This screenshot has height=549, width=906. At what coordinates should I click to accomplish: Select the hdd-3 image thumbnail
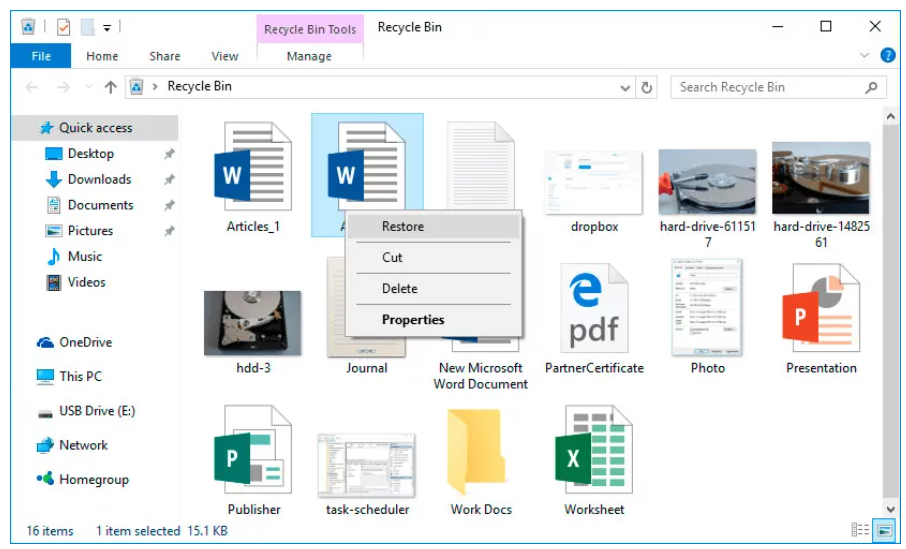[x=253, y=323]
